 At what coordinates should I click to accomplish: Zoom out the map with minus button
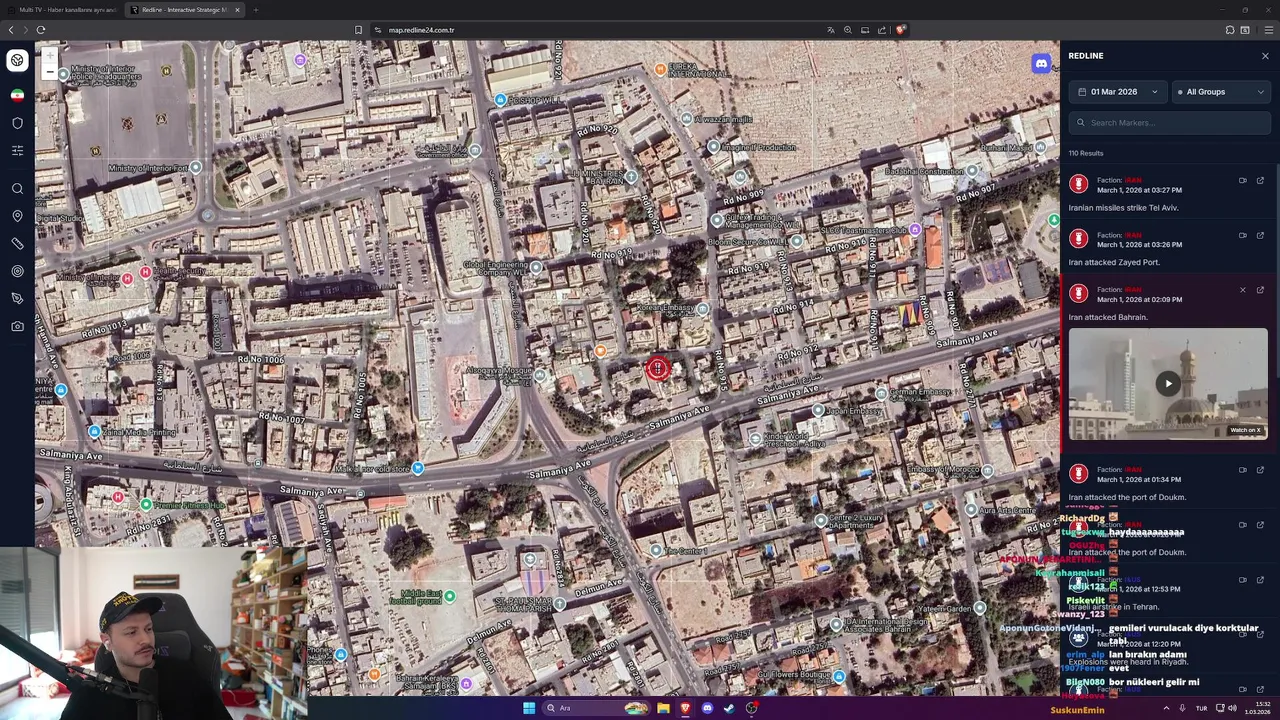pyautogui.click(x=49, y=71)
